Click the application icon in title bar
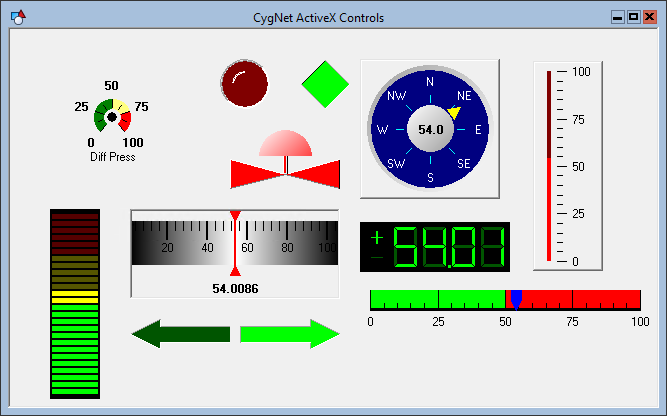The image size is (667, 416). pos(19,17)
